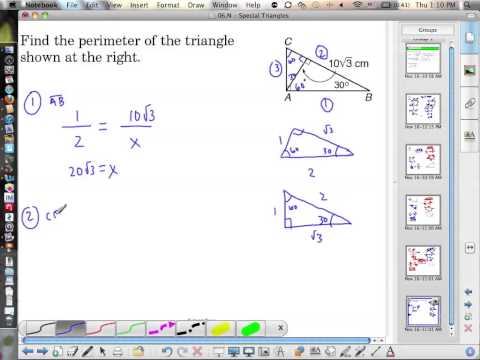Go to next page with toolbar forward arrow
Image resolution: width=480 pixels, height=360 pixels.
pyautogui.click(x=42, y=351)
